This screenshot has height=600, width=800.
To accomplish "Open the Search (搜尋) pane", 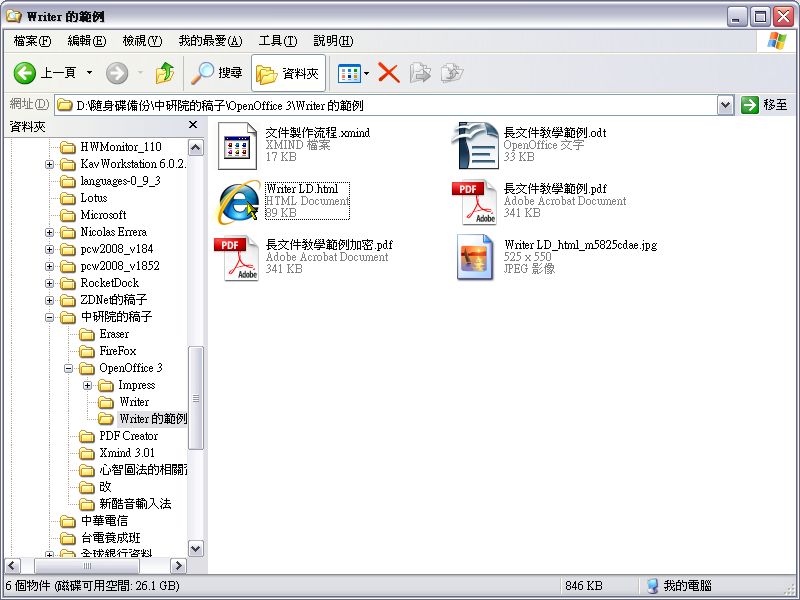I will point(217,73).
